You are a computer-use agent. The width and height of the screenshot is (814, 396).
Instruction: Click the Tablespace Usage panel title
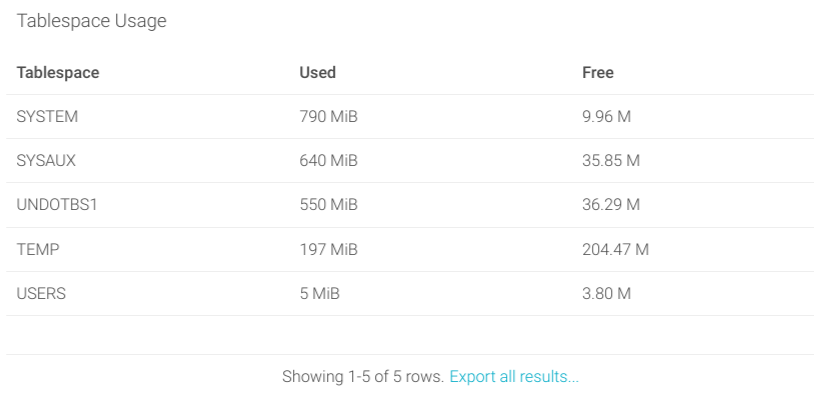tap(91, 21)
